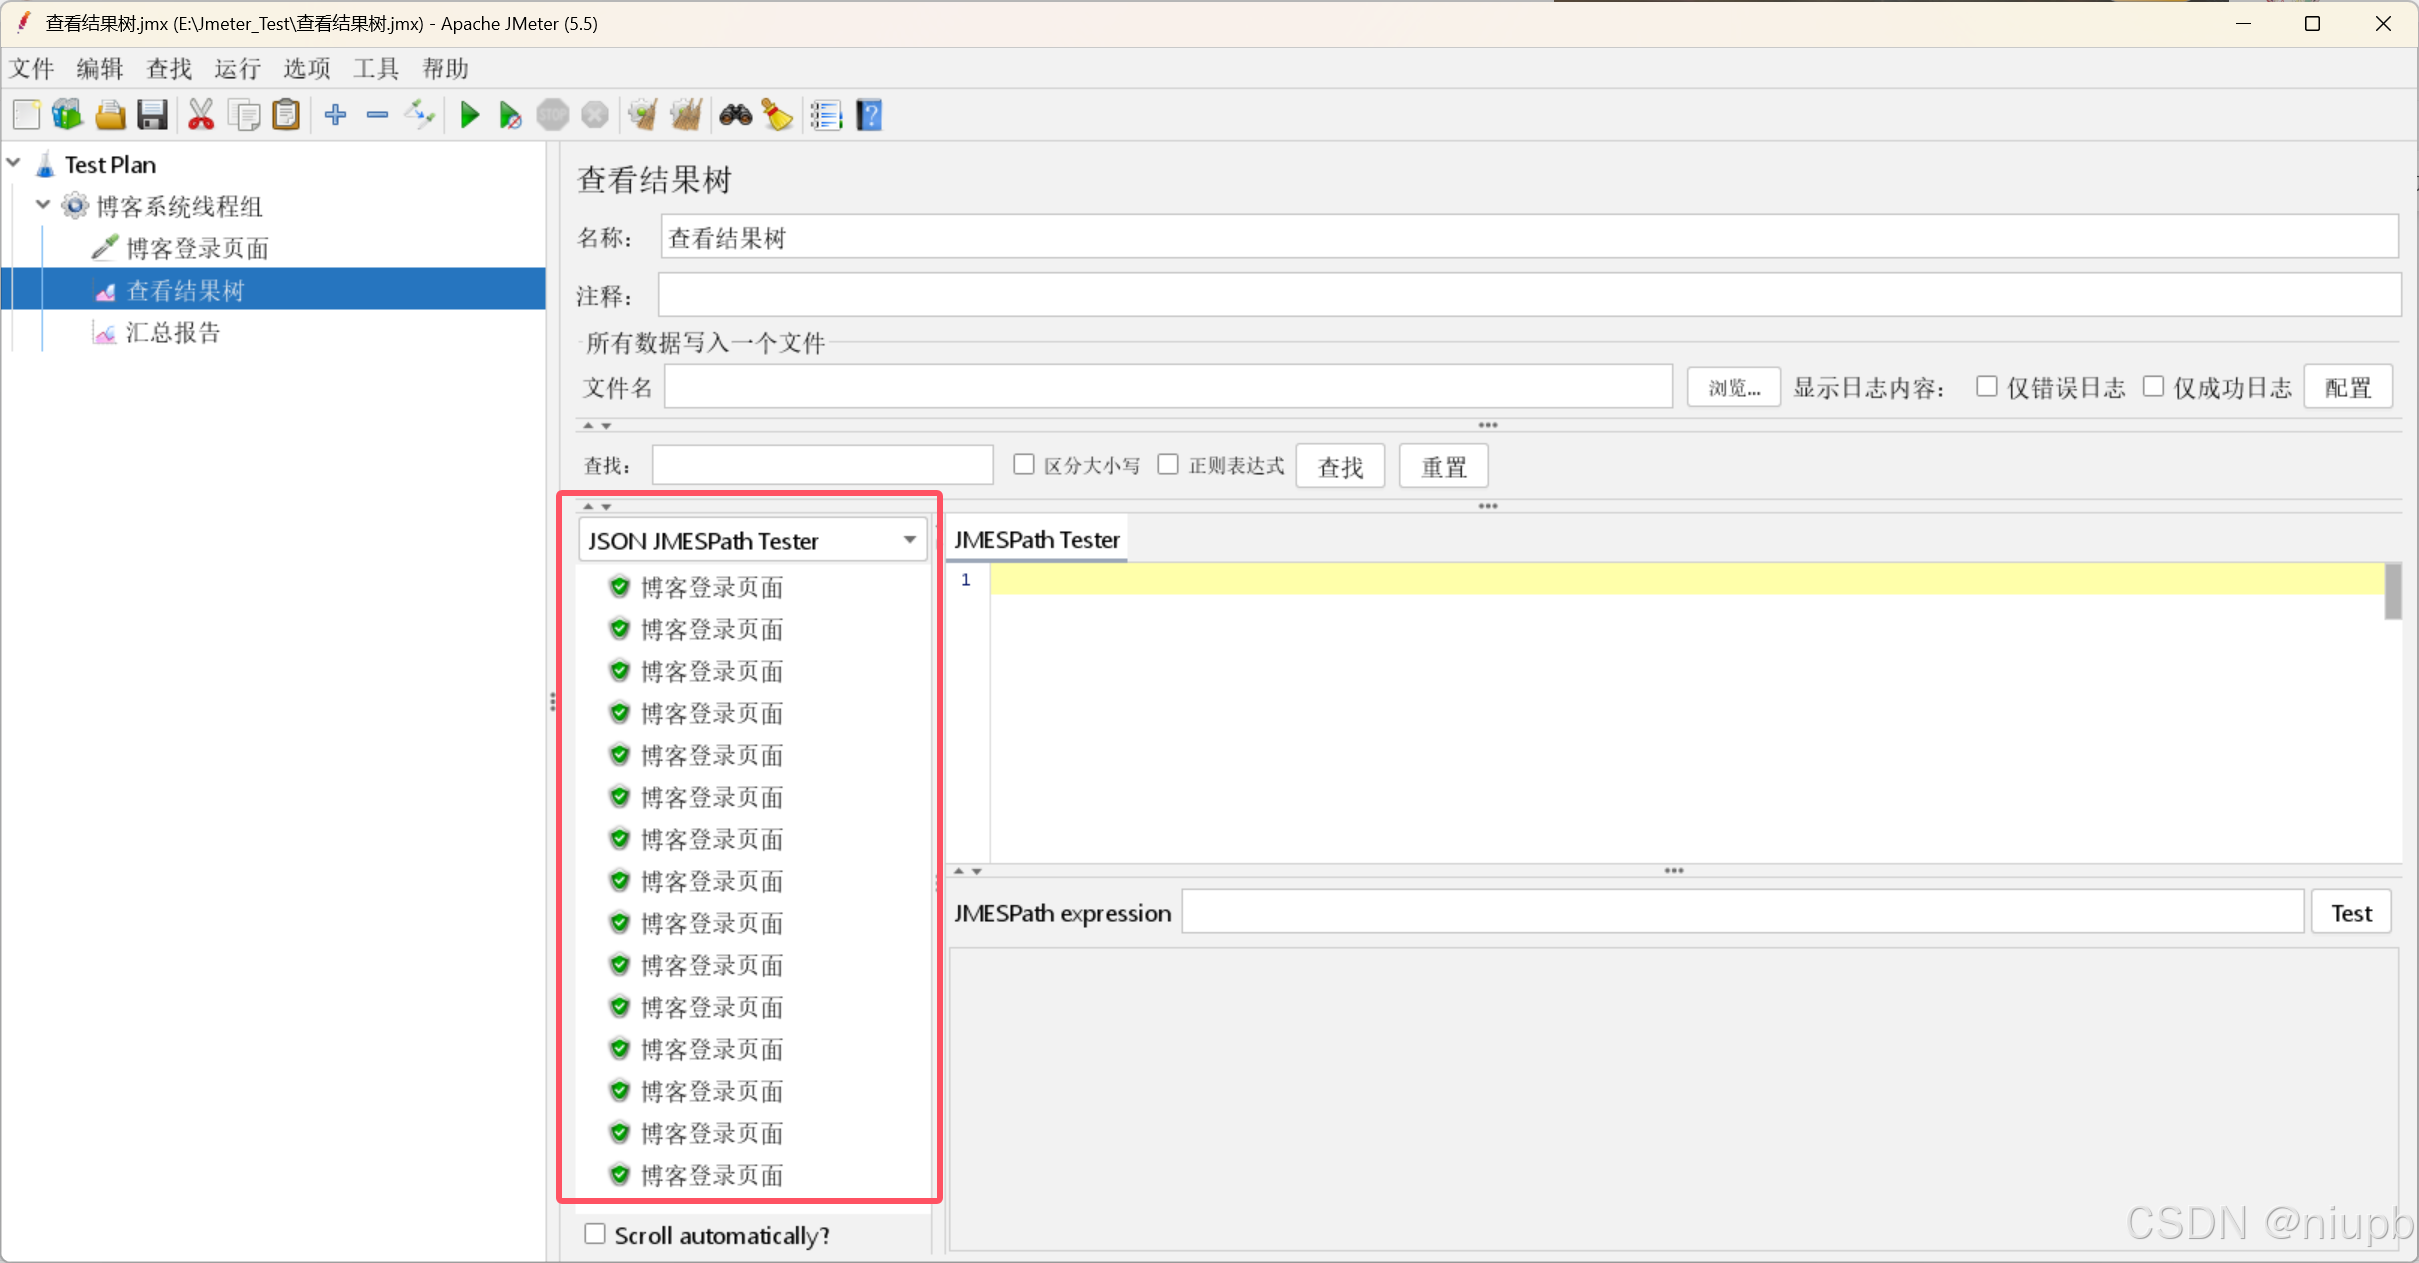Click the blue plus Expand icon
Viewport: 2419px width, 1263px height.
pos(336,115)
